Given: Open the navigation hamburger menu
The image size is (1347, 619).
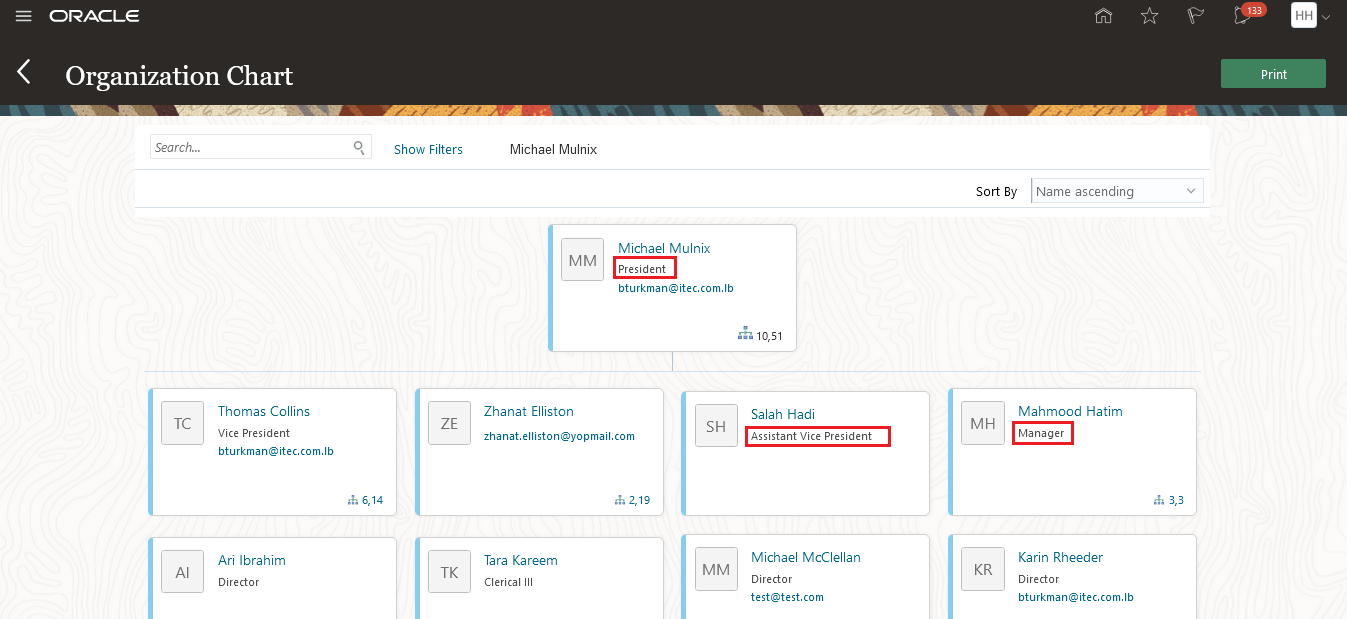Looking at the screenshot, I should point(23,15).
